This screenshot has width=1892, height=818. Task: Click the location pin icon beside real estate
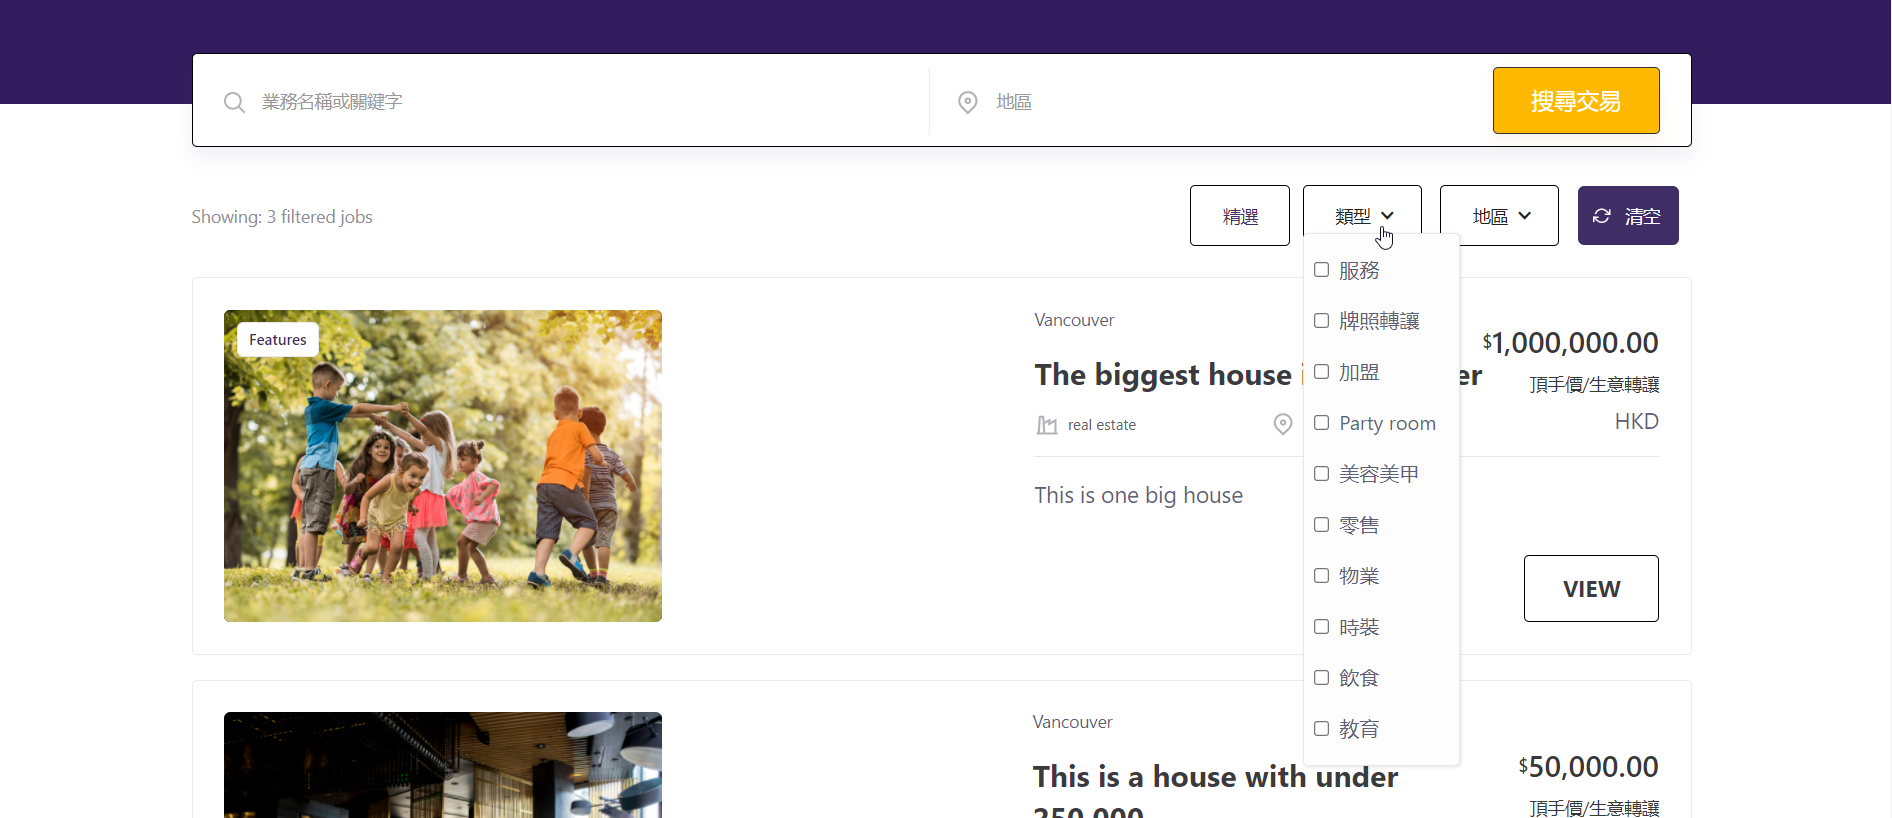pyautogui.click(x=1283, y=424)
